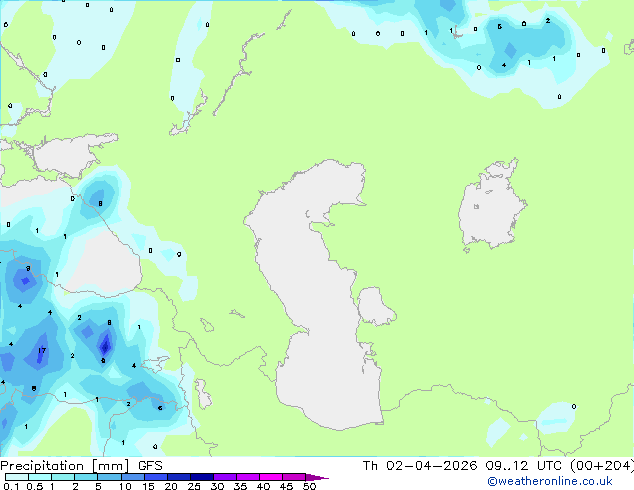
Task: Pick the 35–40 mm purple legend swatch
Action: (x=248, y=477)
